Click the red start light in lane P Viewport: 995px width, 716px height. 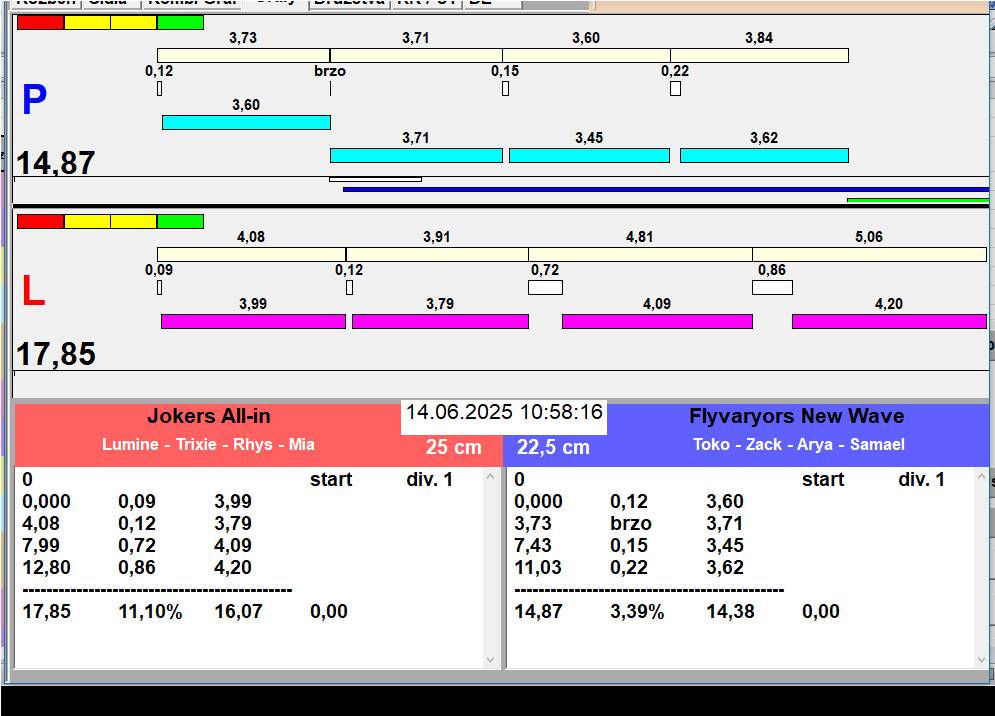pos(40,22)
